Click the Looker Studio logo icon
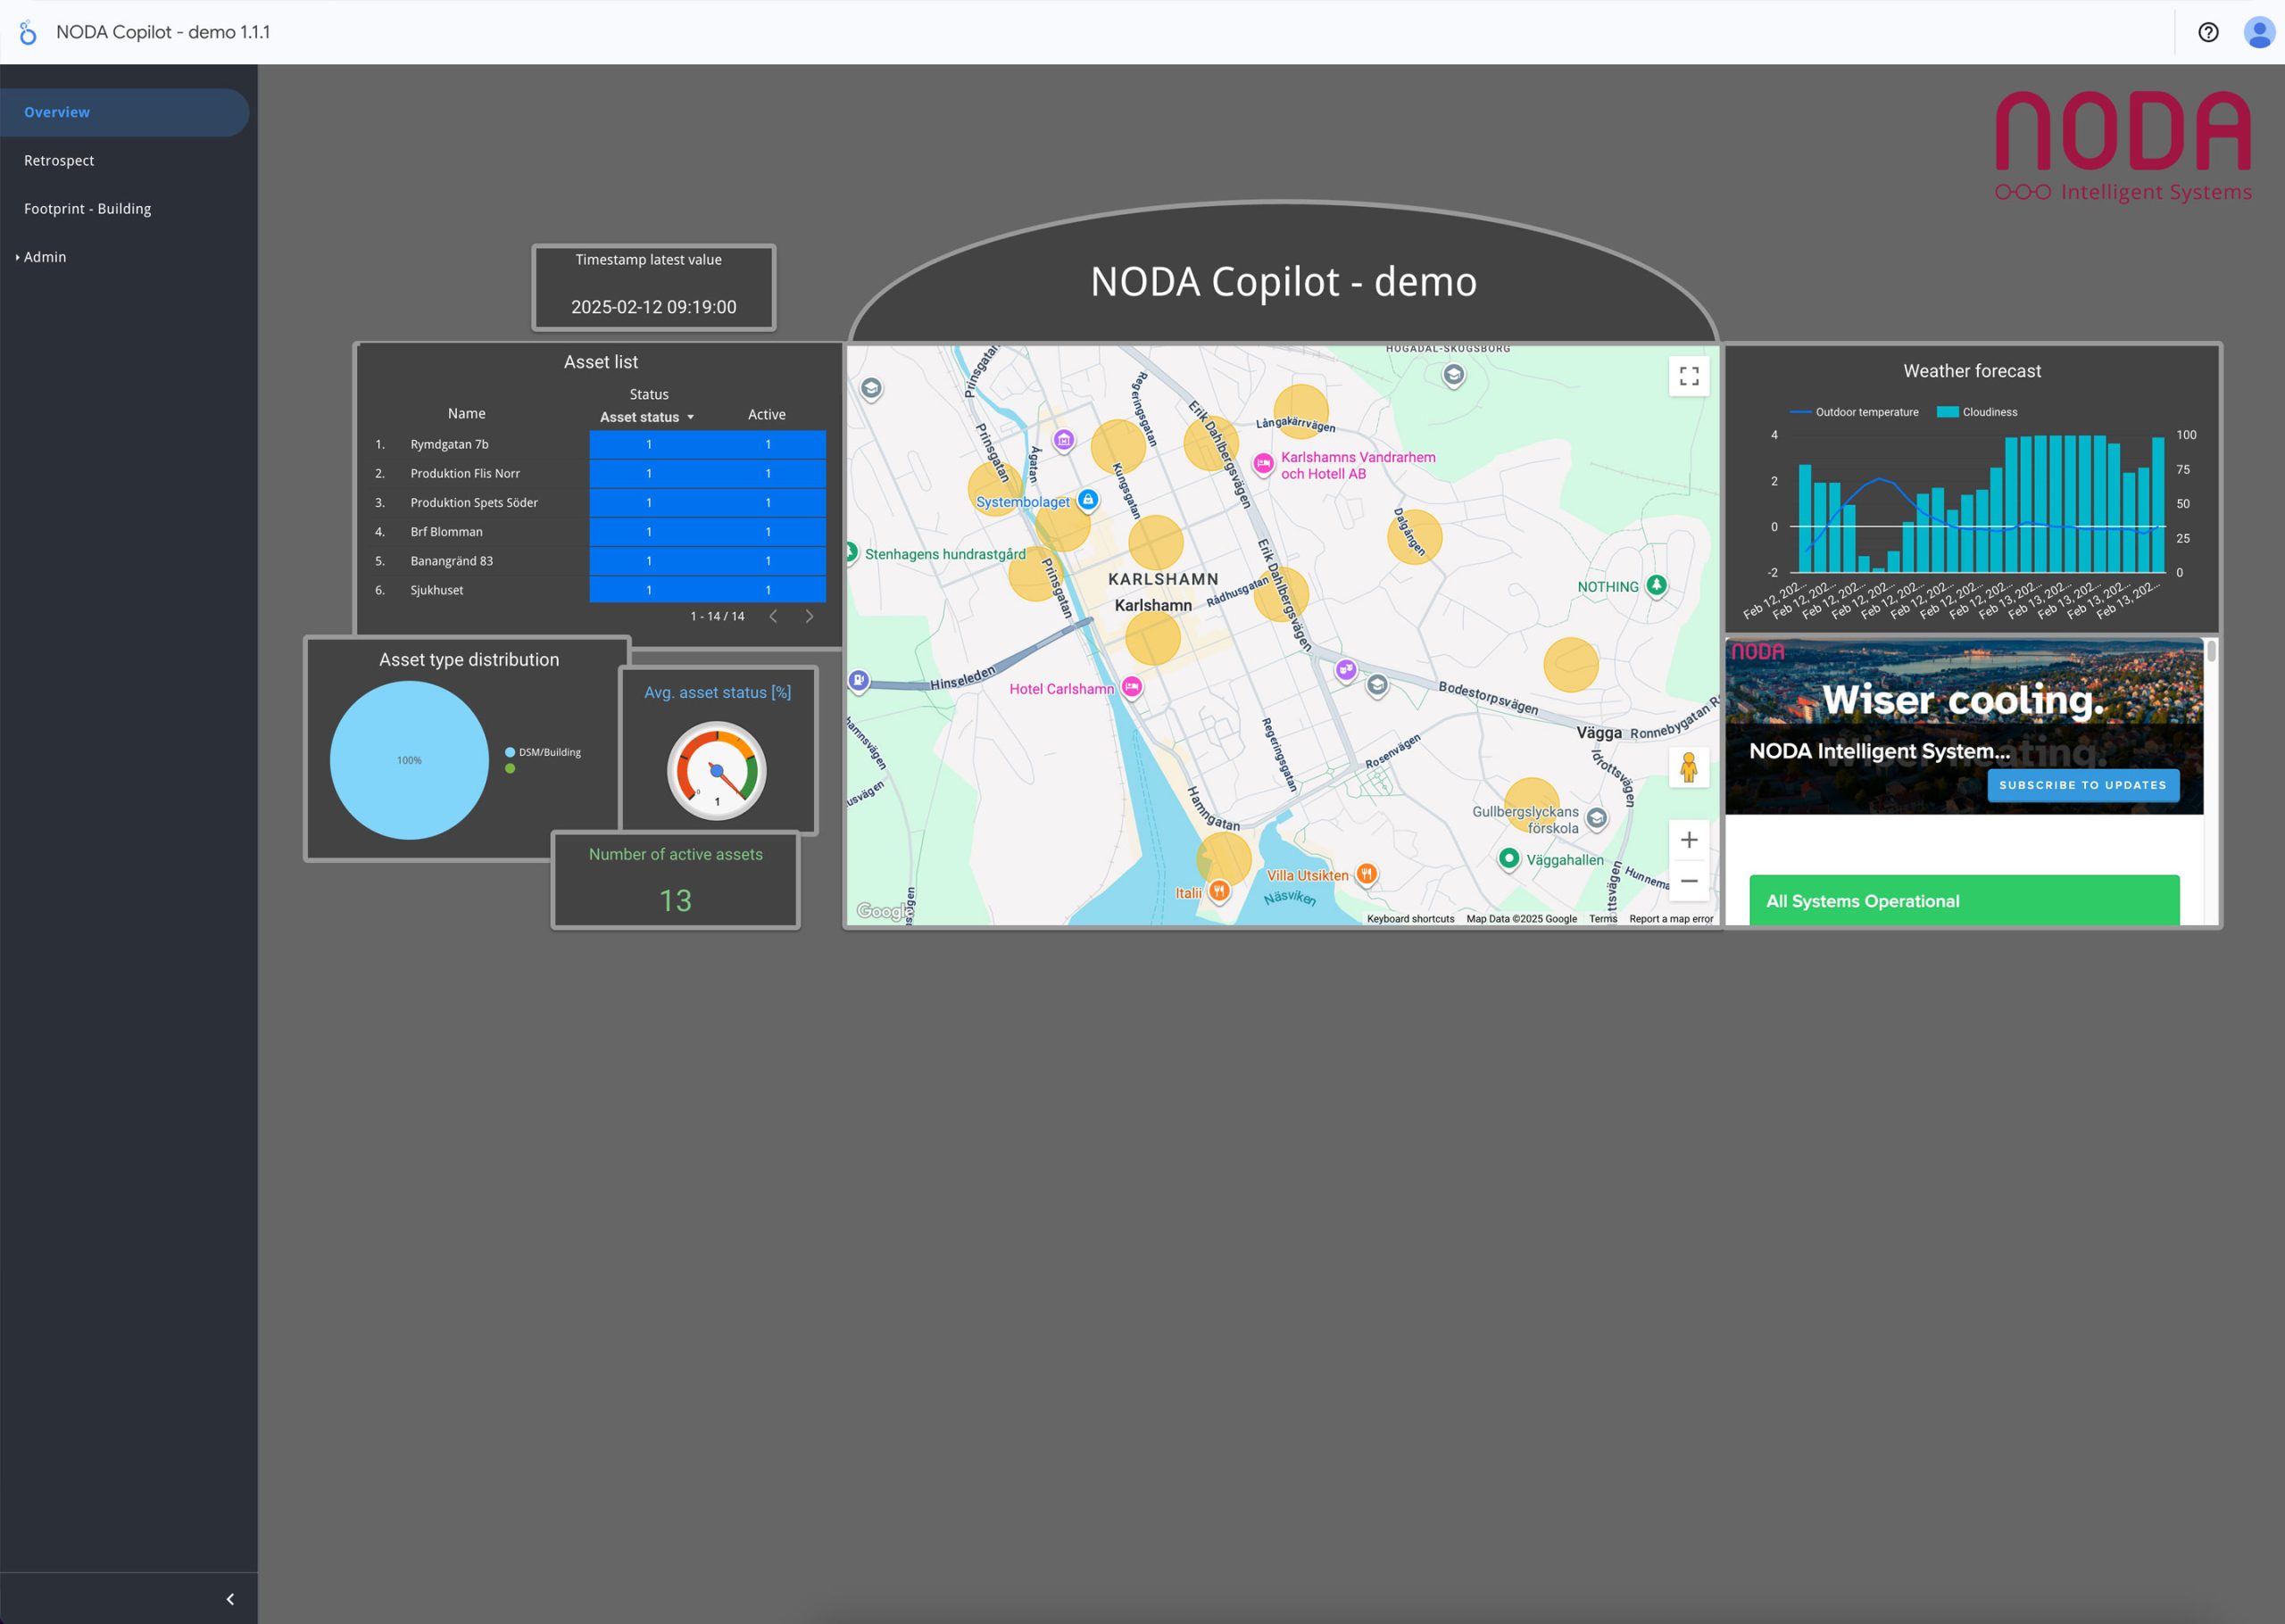The image size is (2285, 1624). coord(28,32)
